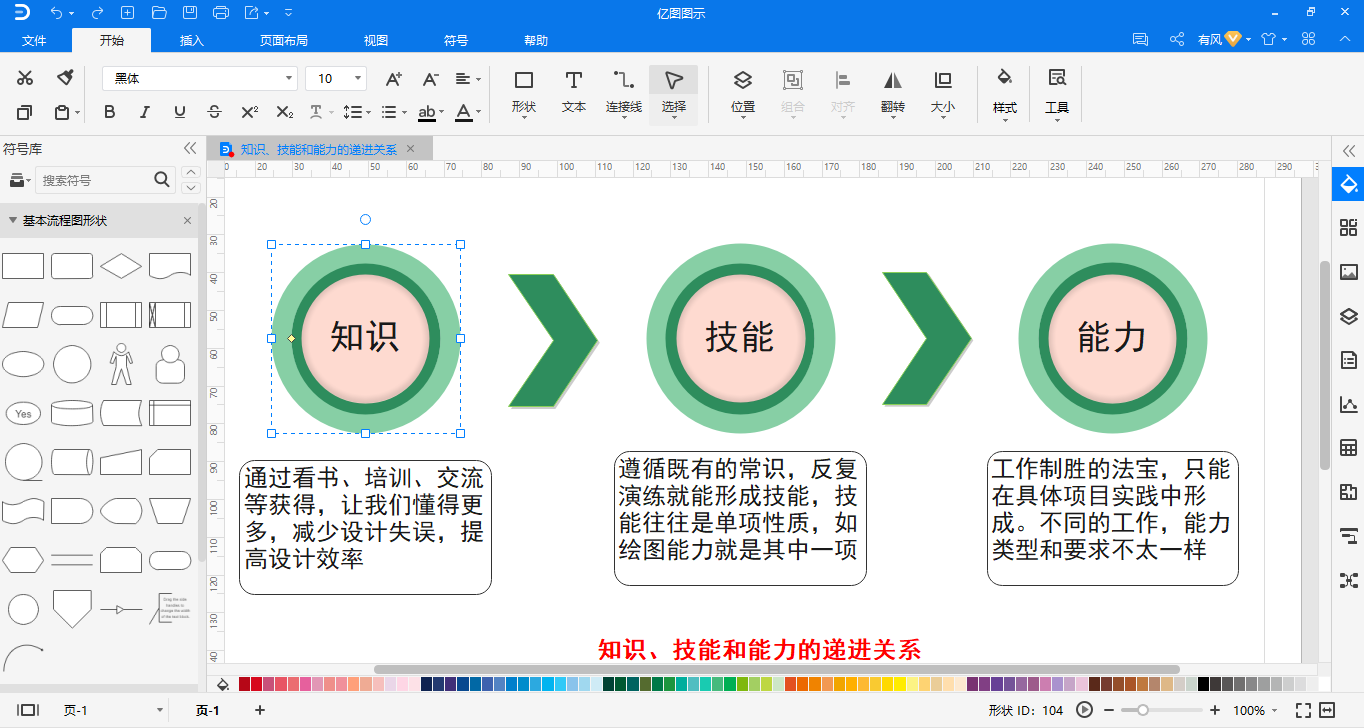Toggle underline text formatting
This screenshot has width=1364, height=728.
point(180,112)
